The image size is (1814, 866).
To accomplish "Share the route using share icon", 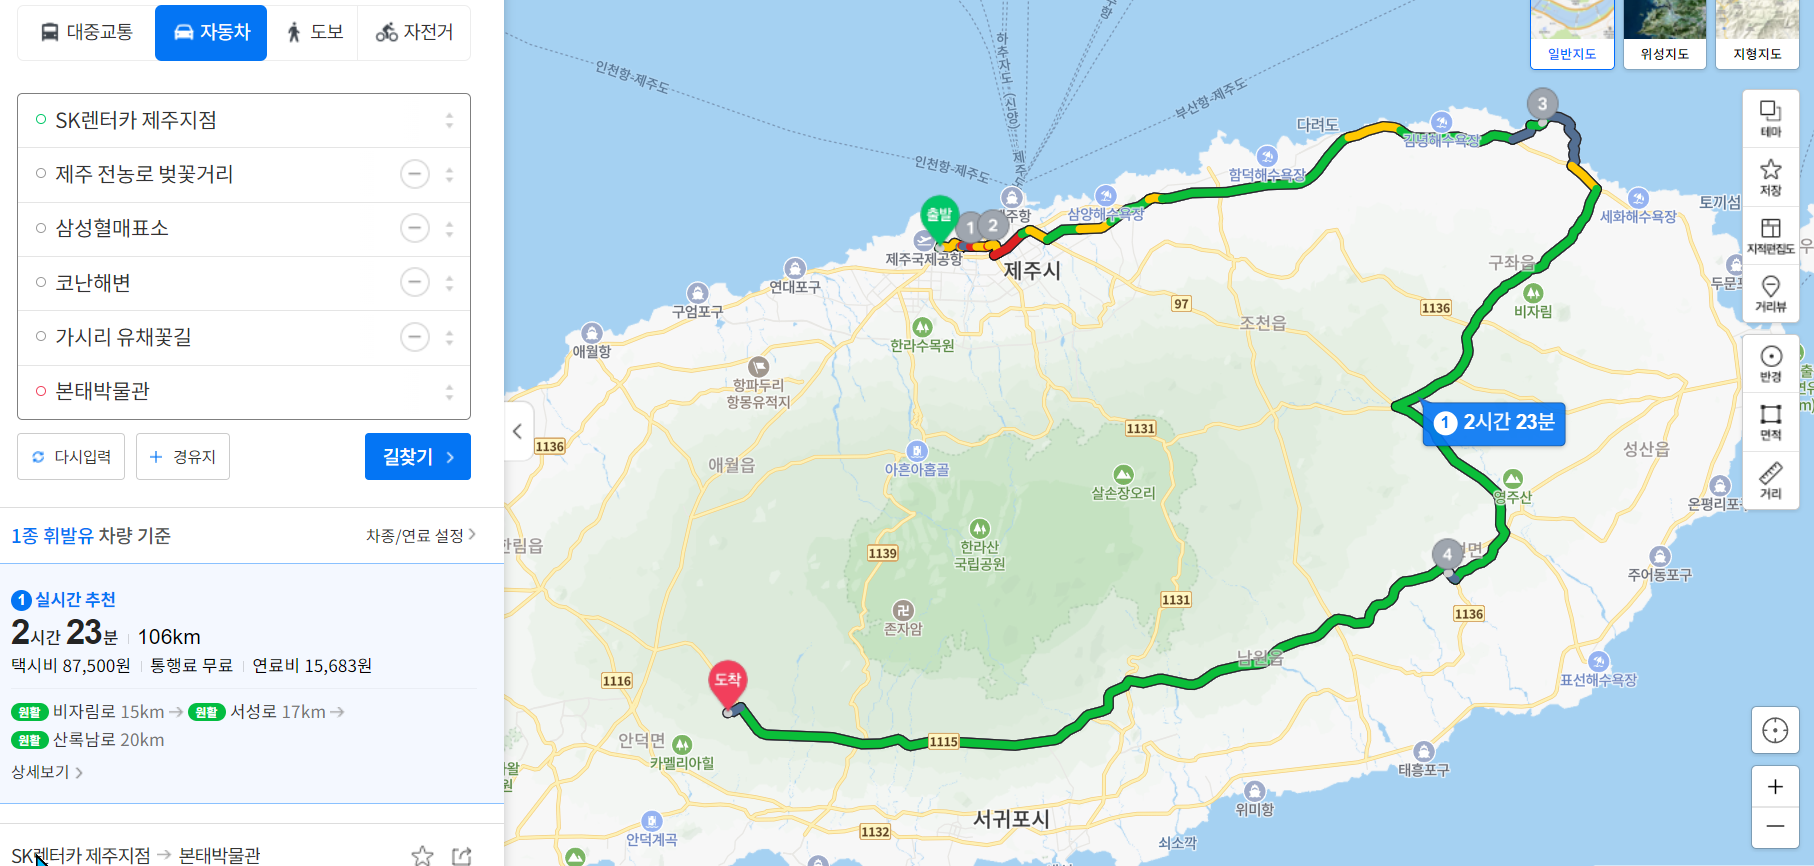I will click(461, 856).
